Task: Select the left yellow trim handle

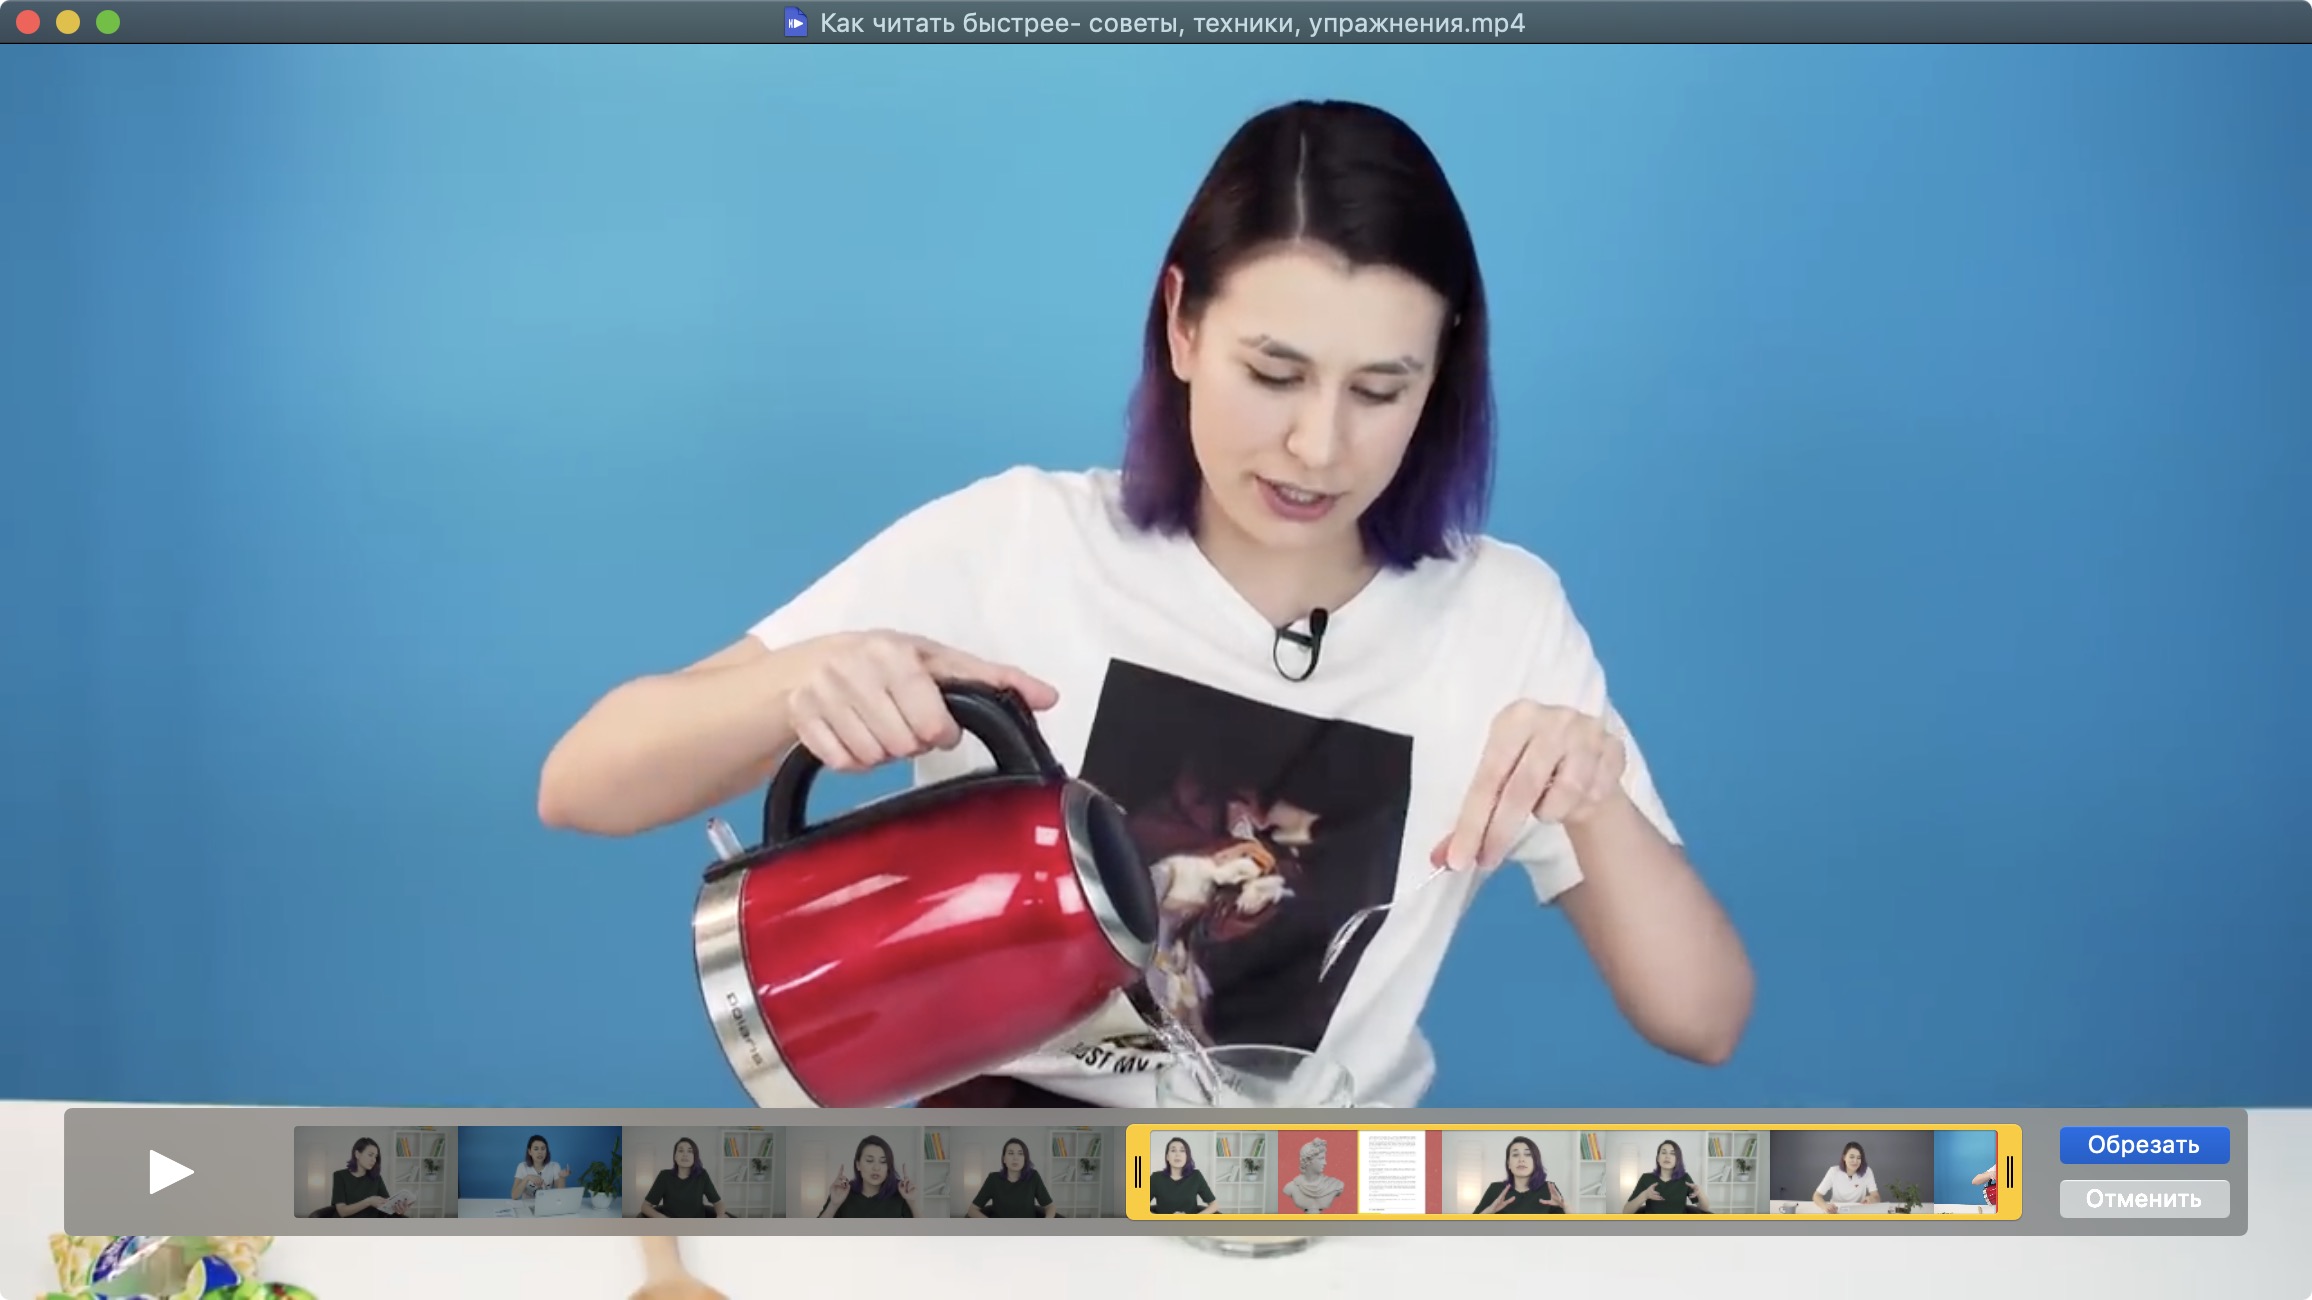Action: pos(1138,1172)
